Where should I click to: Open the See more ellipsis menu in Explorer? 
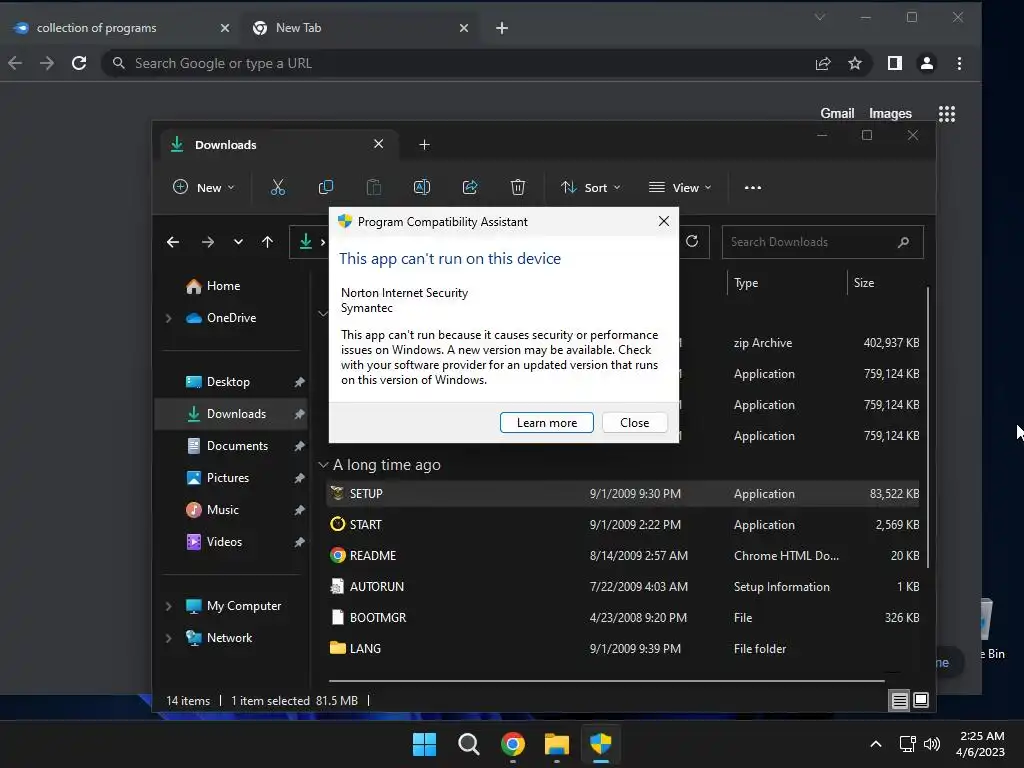753,187
